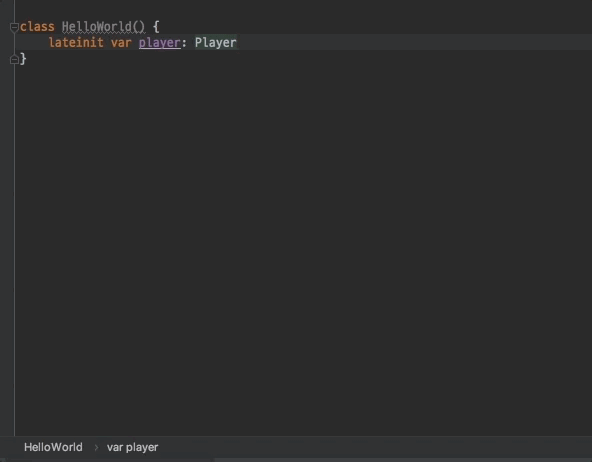Image resolution: width=592 pixels, height=462 pixels.
Task: Select 'var player' breadcrumb item
Action: 133,447
